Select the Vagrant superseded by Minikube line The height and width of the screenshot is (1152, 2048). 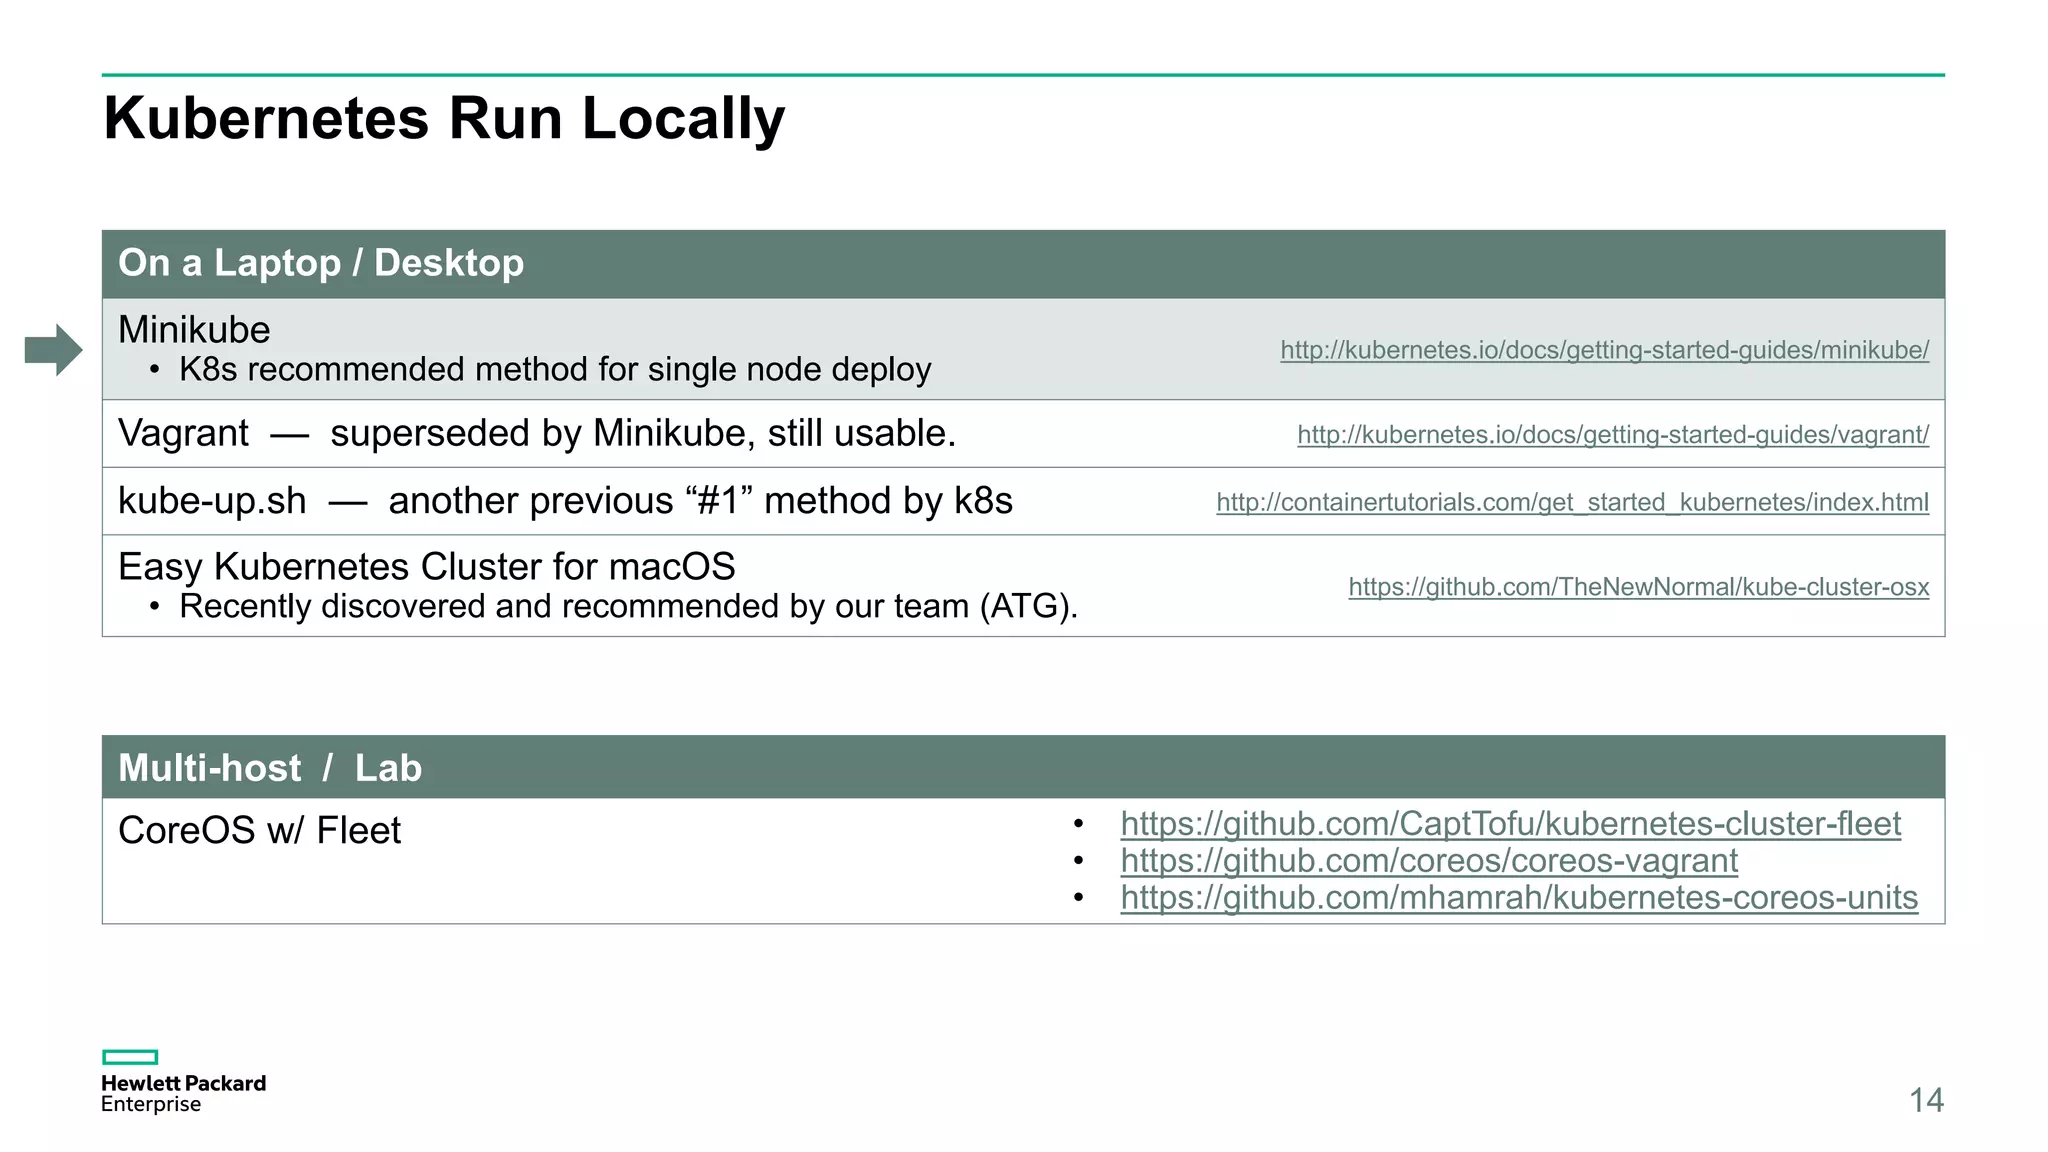(x=537, y=434)
